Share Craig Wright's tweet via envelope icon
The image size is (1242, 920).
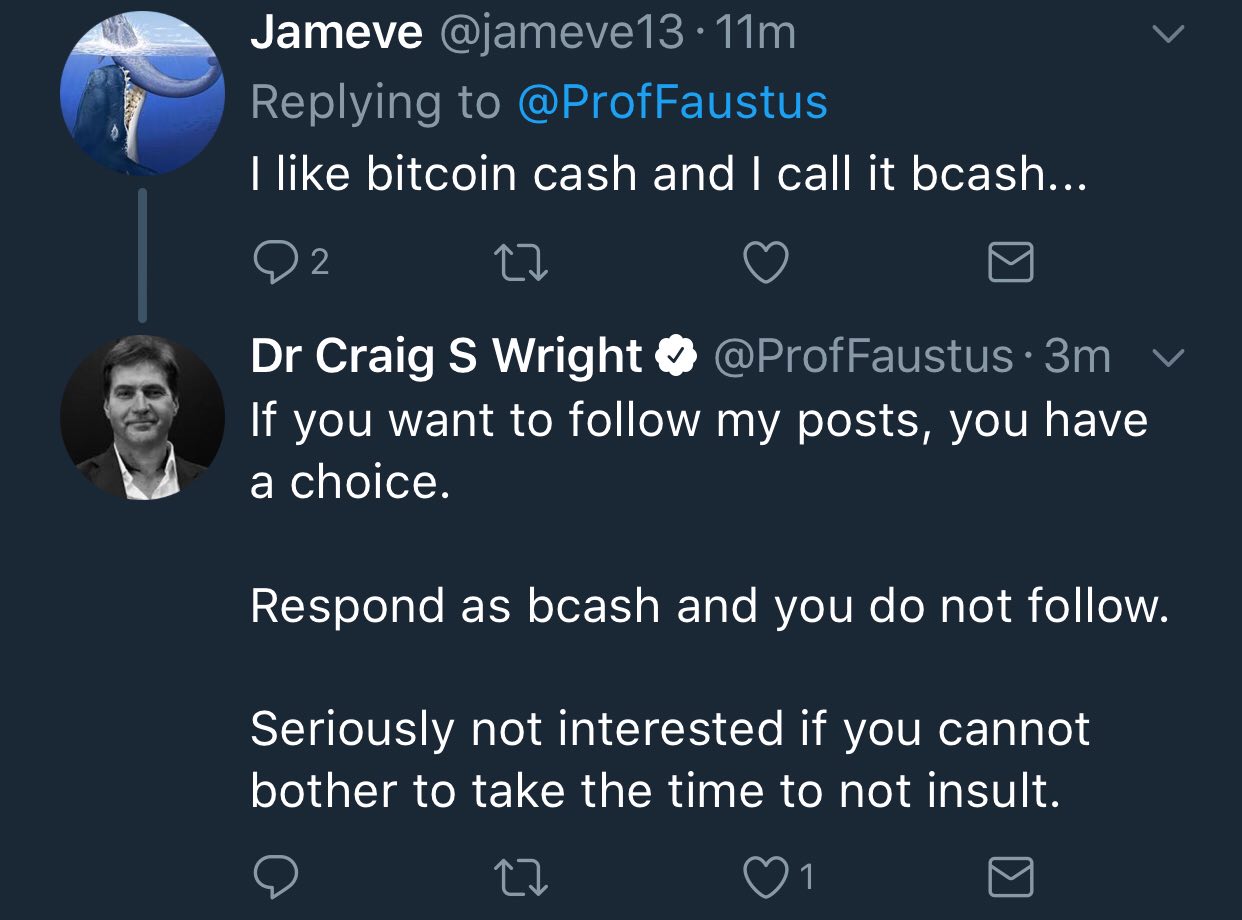pyautogui.click(x=1010, y=878)
